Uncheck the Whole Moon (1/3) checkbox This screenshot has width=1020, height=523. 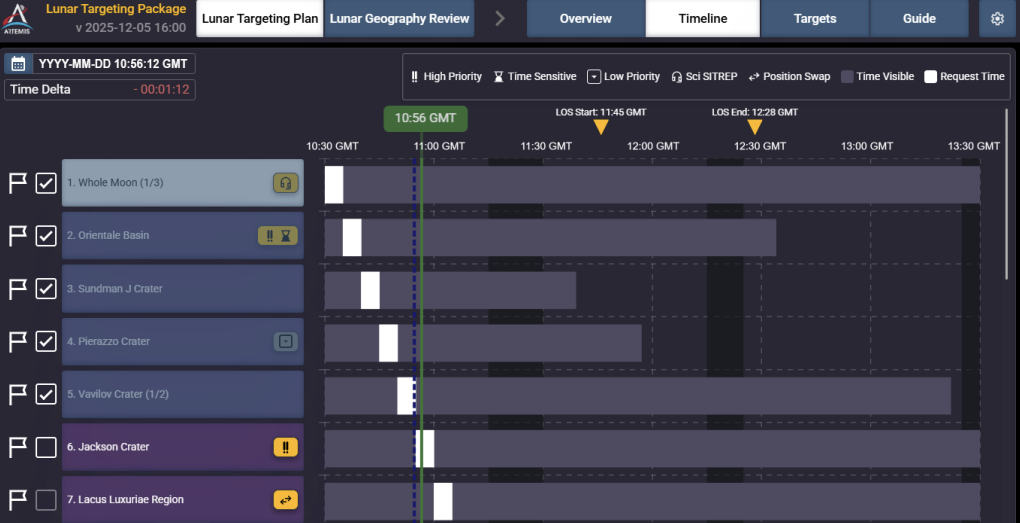46,183
